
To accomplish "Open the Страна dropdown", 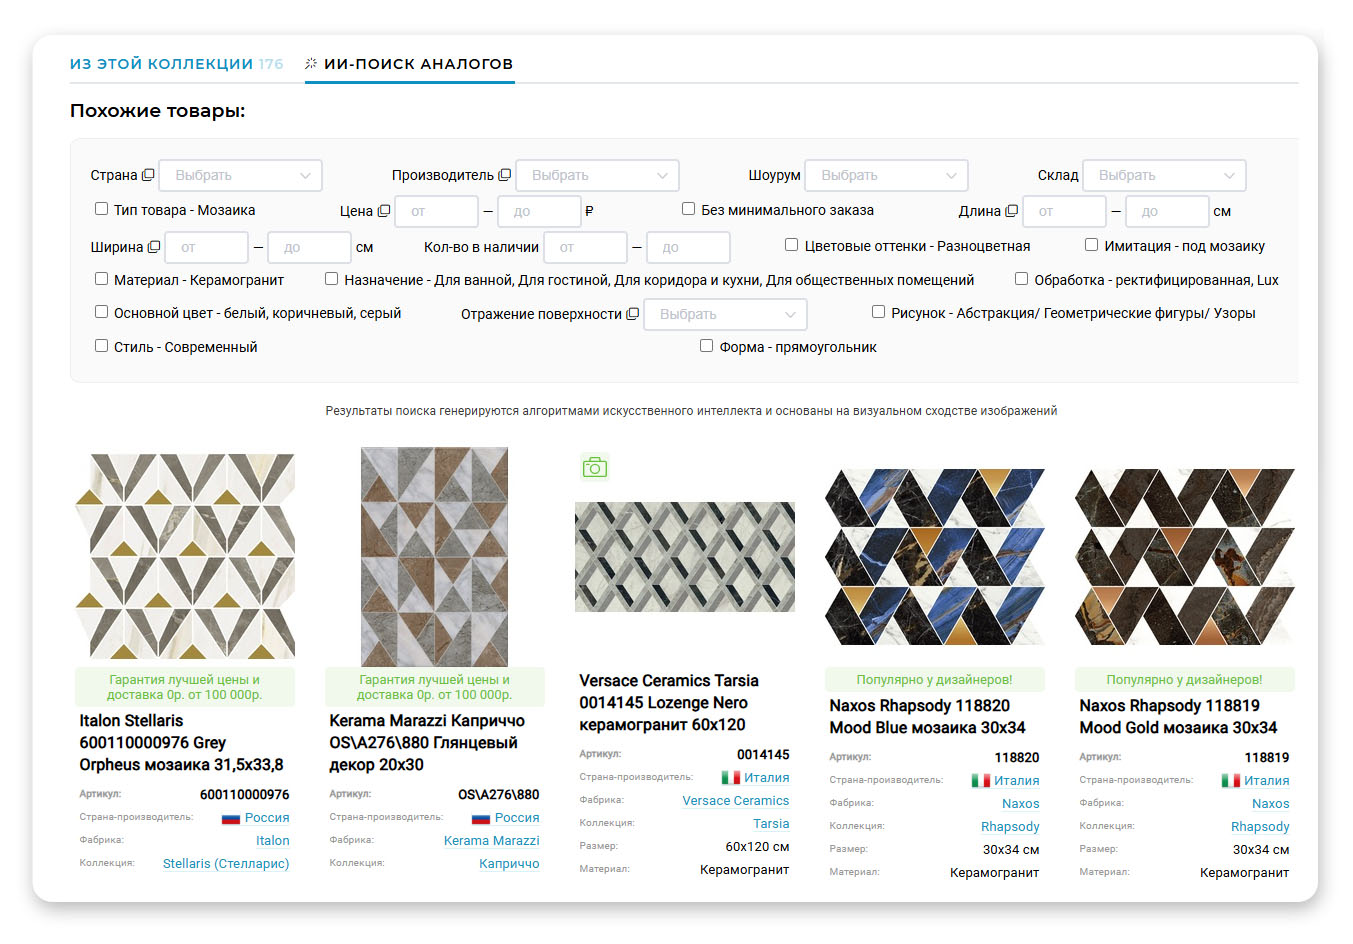I will coord(241,175).
